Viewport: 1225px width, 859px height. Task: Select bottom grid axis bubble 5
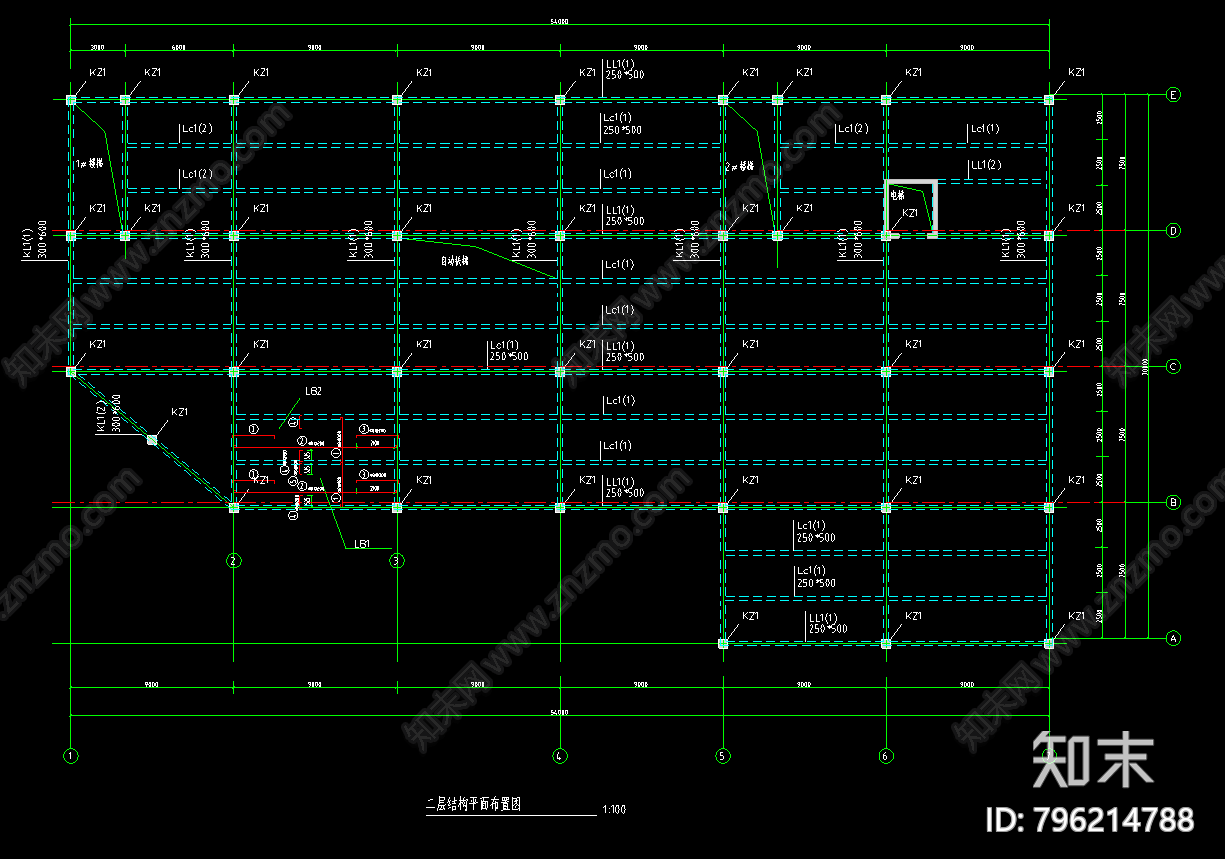tap(722, 756)
